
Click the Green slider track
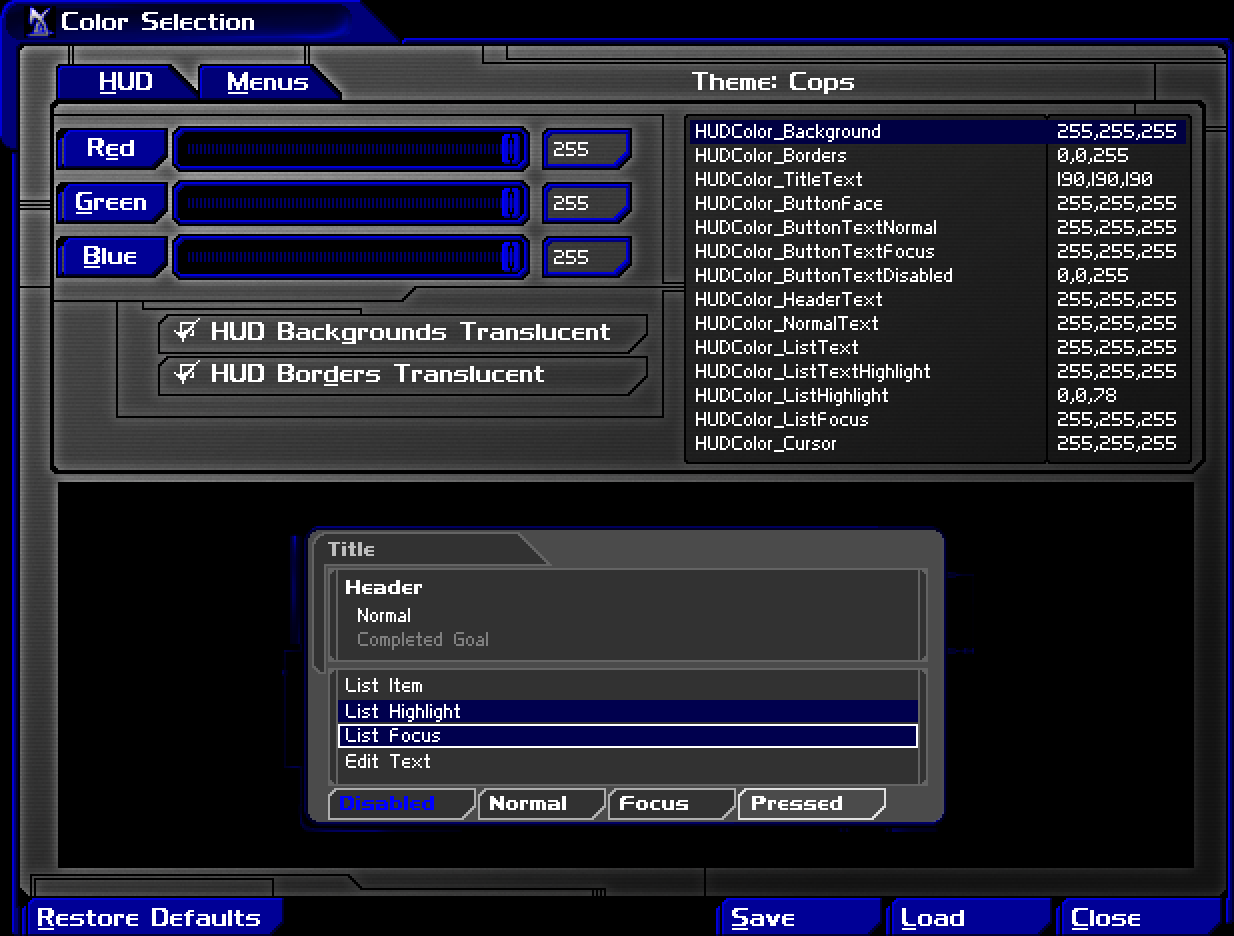coord(351,202)
